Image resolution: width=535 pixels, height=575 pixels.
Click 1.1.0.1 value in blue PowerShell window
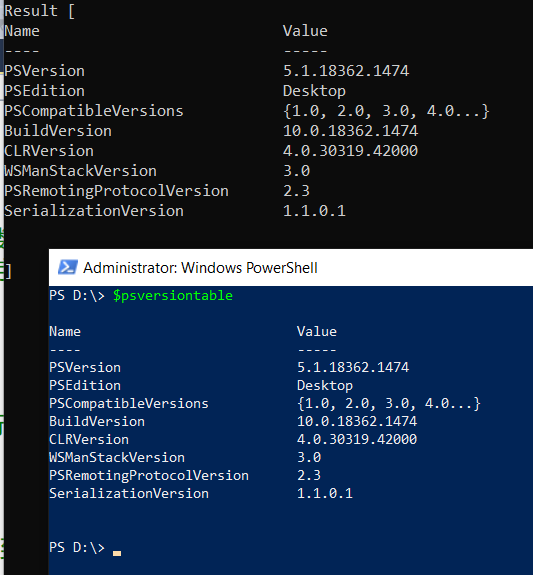pos(325,493)
